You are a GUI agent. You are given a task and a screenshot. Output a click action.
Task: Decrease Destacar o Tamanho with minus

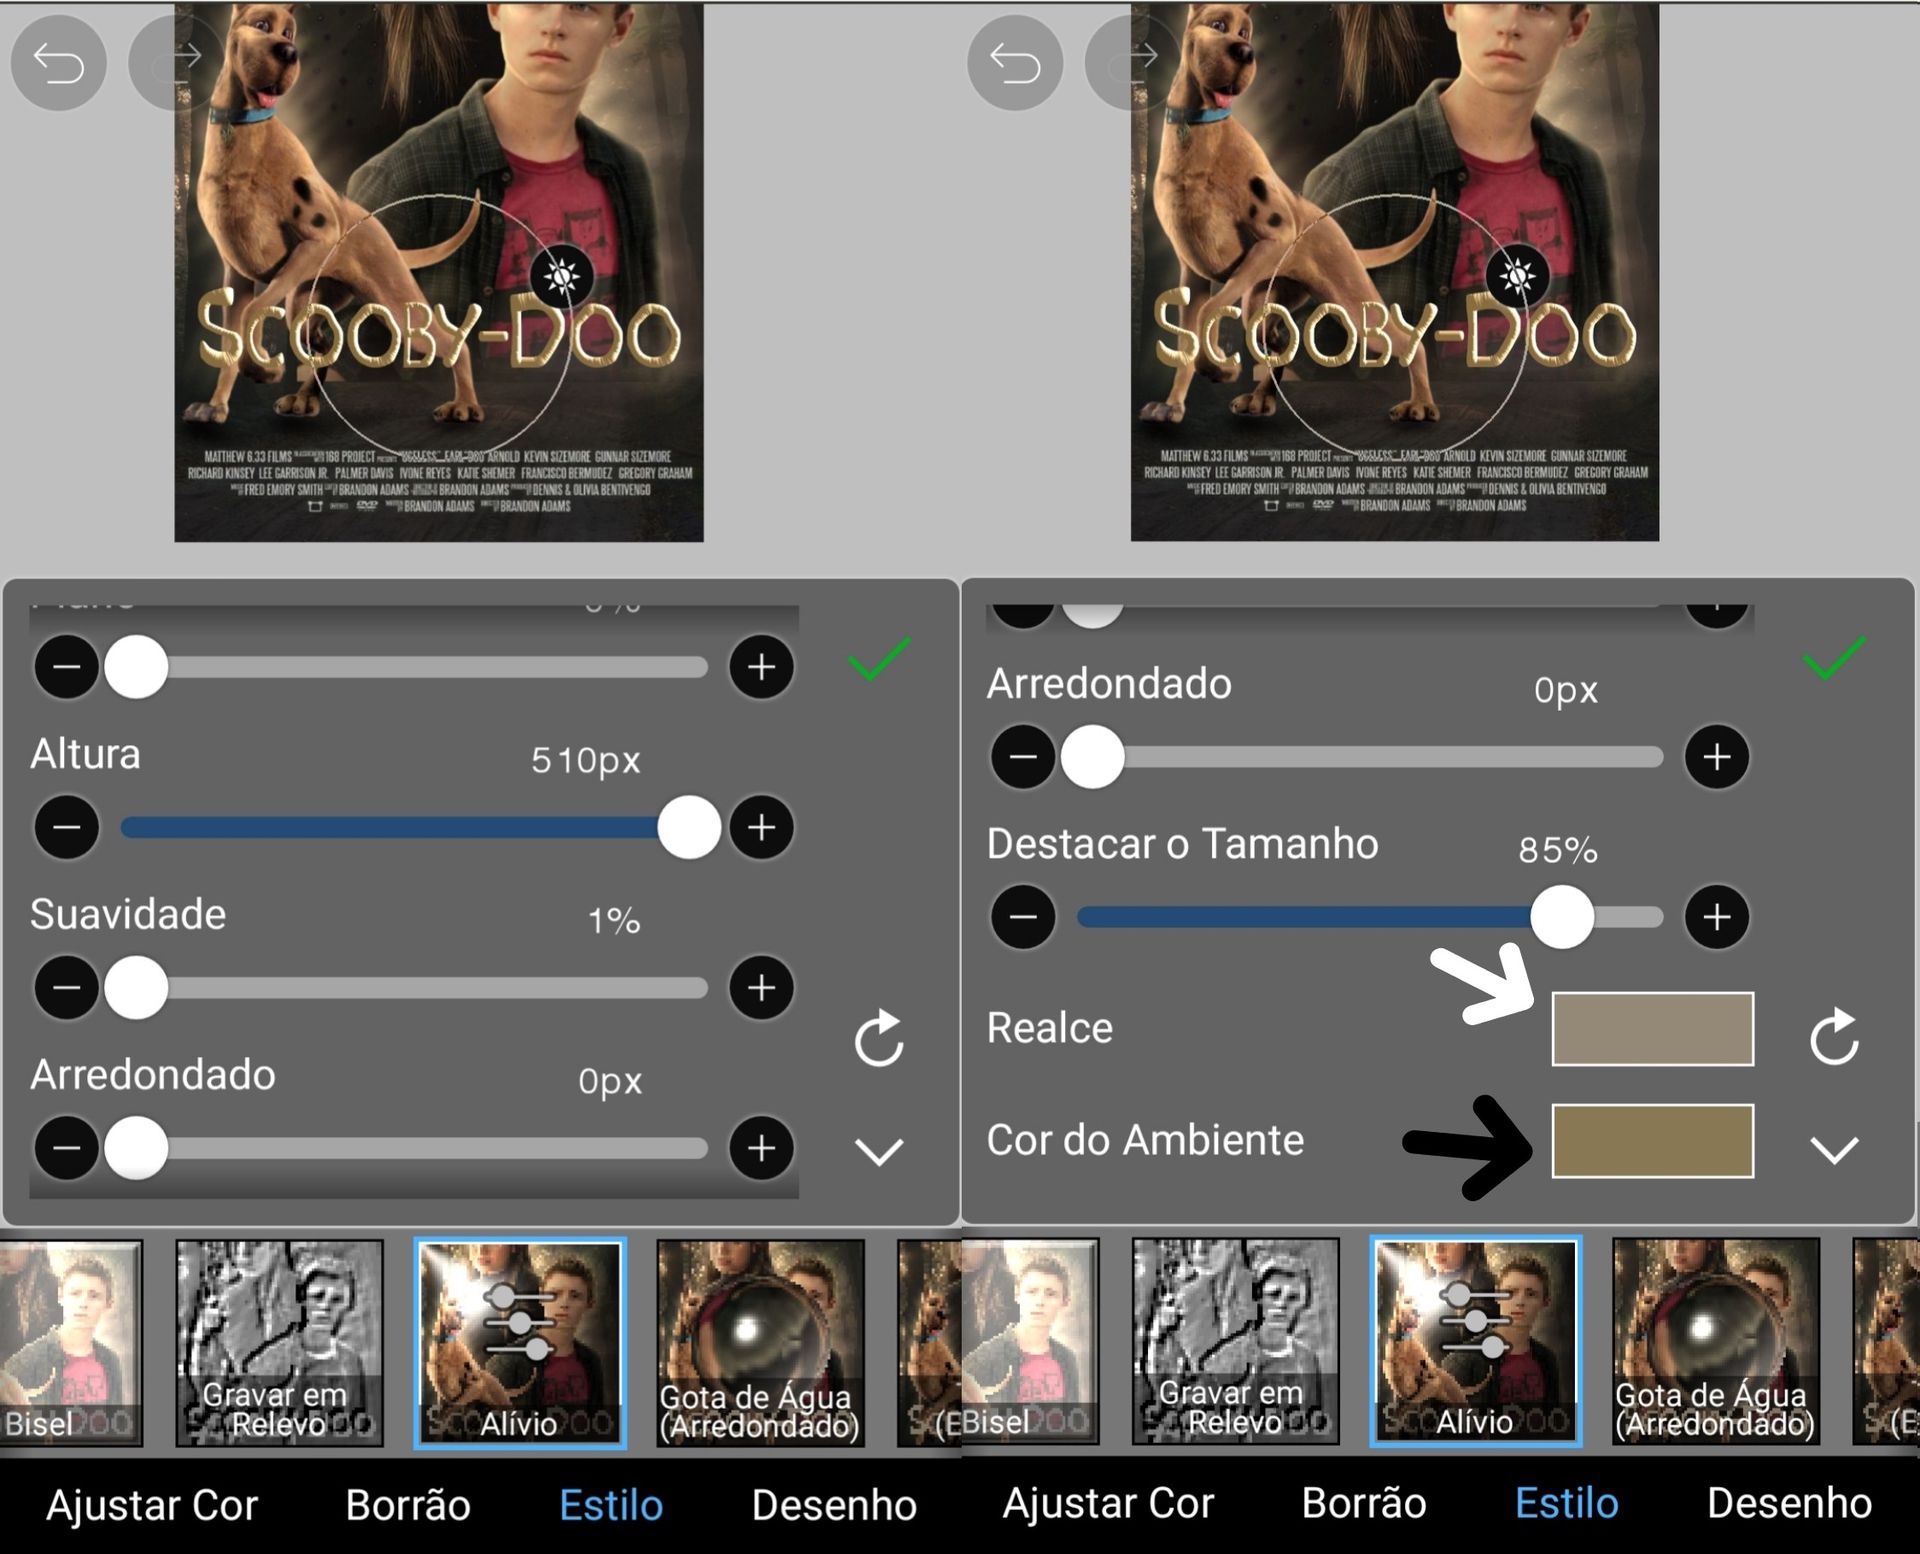coord(1023,917)
